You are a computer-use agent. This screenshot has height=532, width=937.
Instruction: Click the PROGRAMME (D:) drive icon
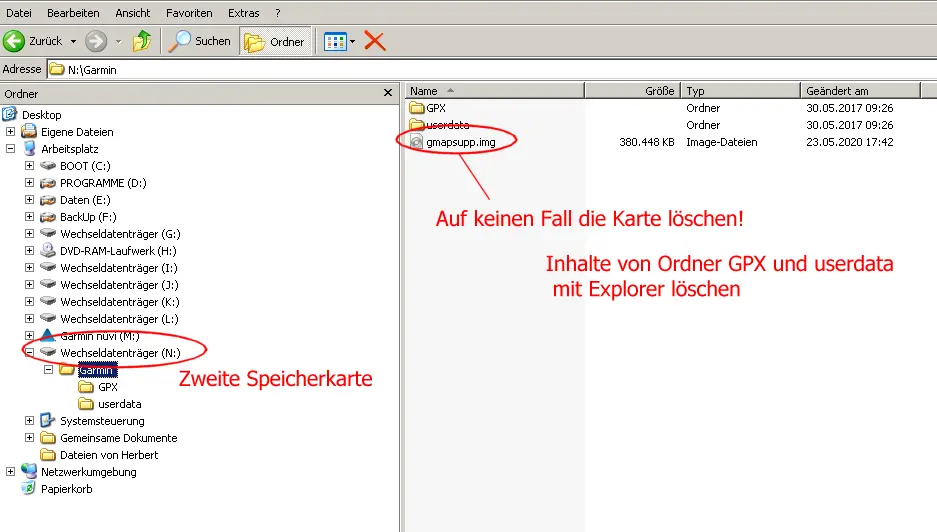pos(48,182)
